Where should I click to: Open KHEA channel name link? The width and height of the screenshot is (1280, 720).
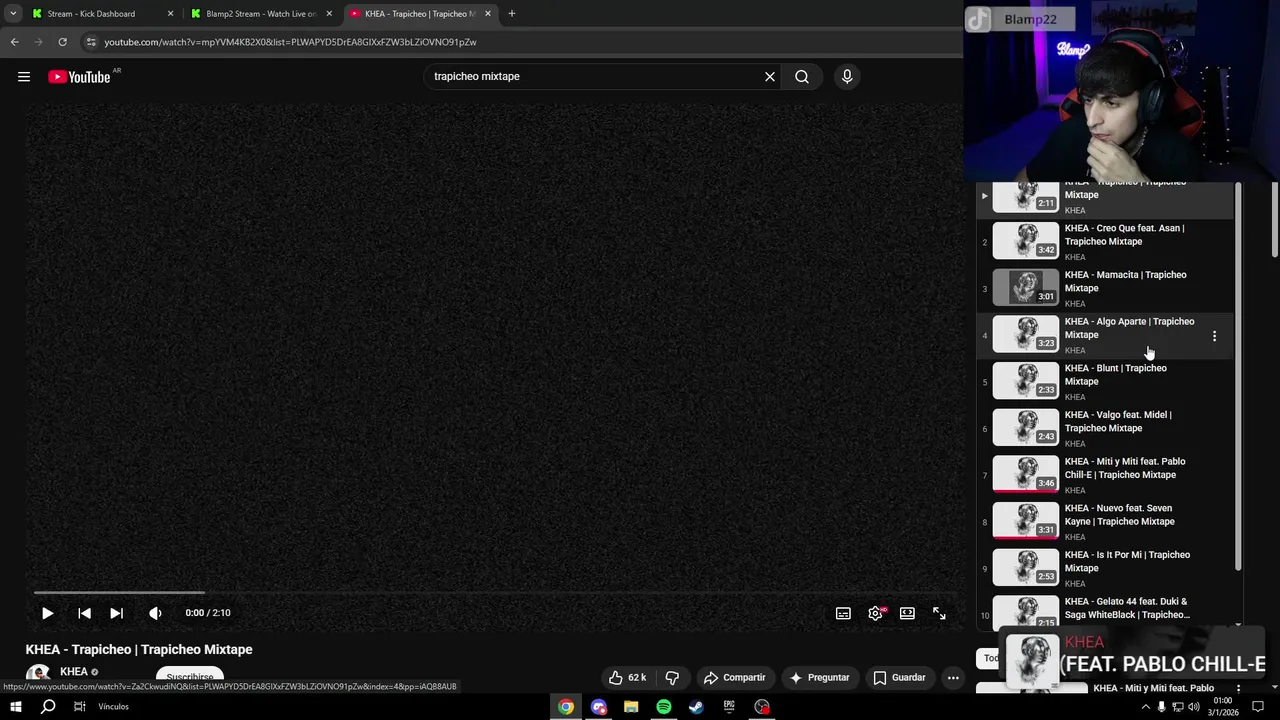(x=74, y=672)
